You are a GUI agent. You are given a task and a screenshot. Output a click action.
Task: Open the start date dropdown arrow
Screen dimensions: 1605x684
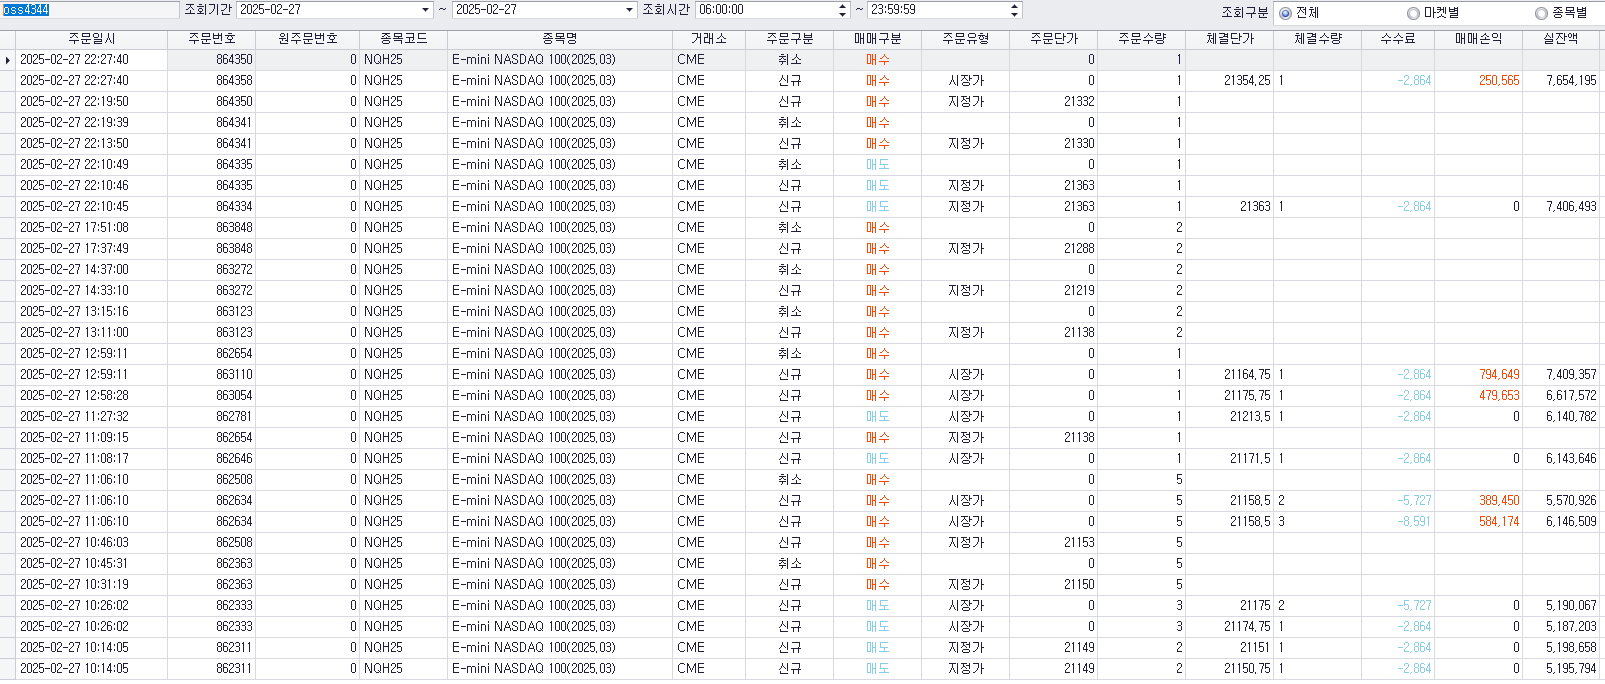[x=426, y=10]
